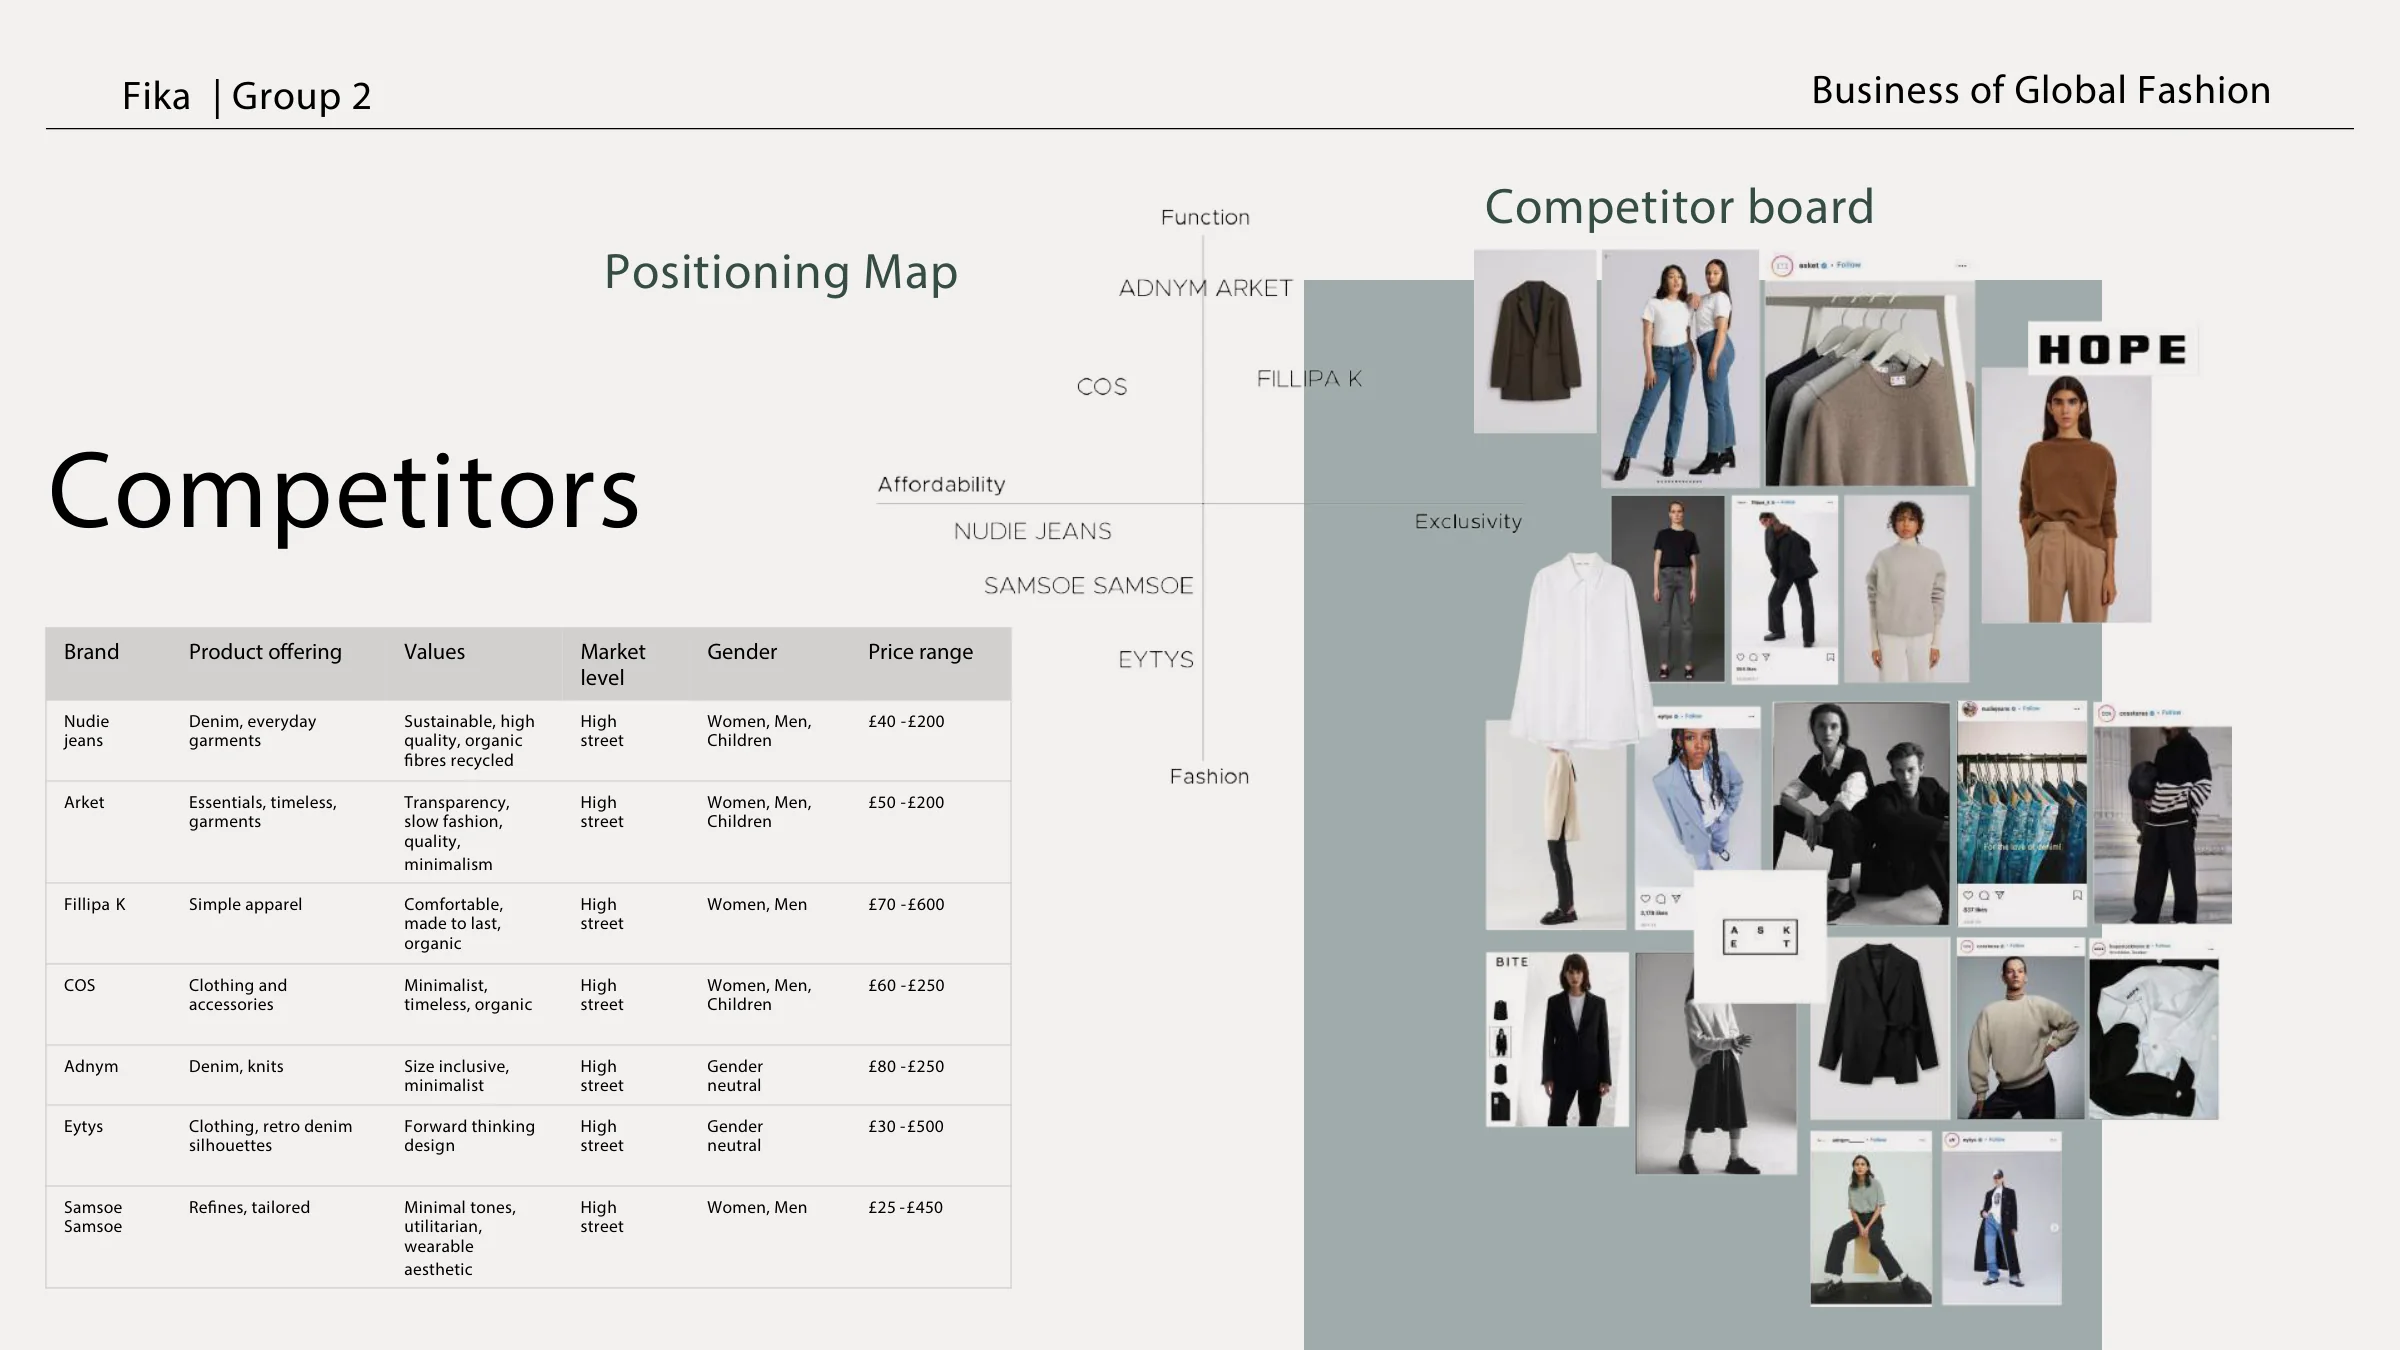Click 'Fashion' axis label

tap(1209, 776)
